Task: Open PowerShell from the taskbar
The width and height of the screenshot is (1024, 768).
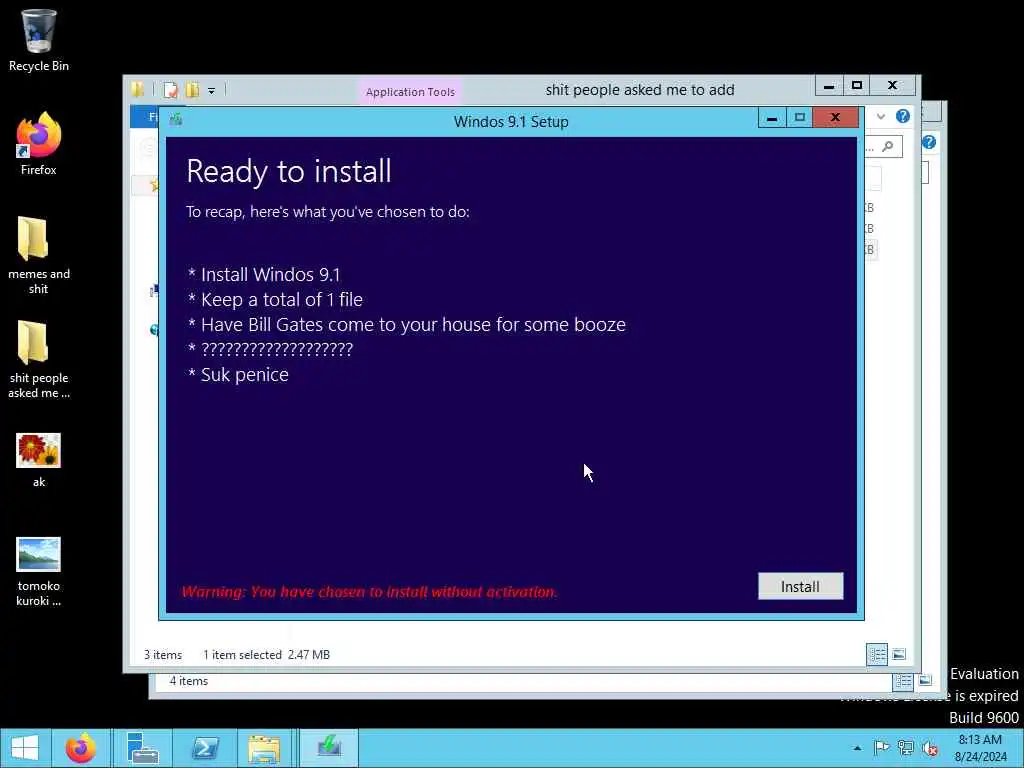Action: [205, 748]
